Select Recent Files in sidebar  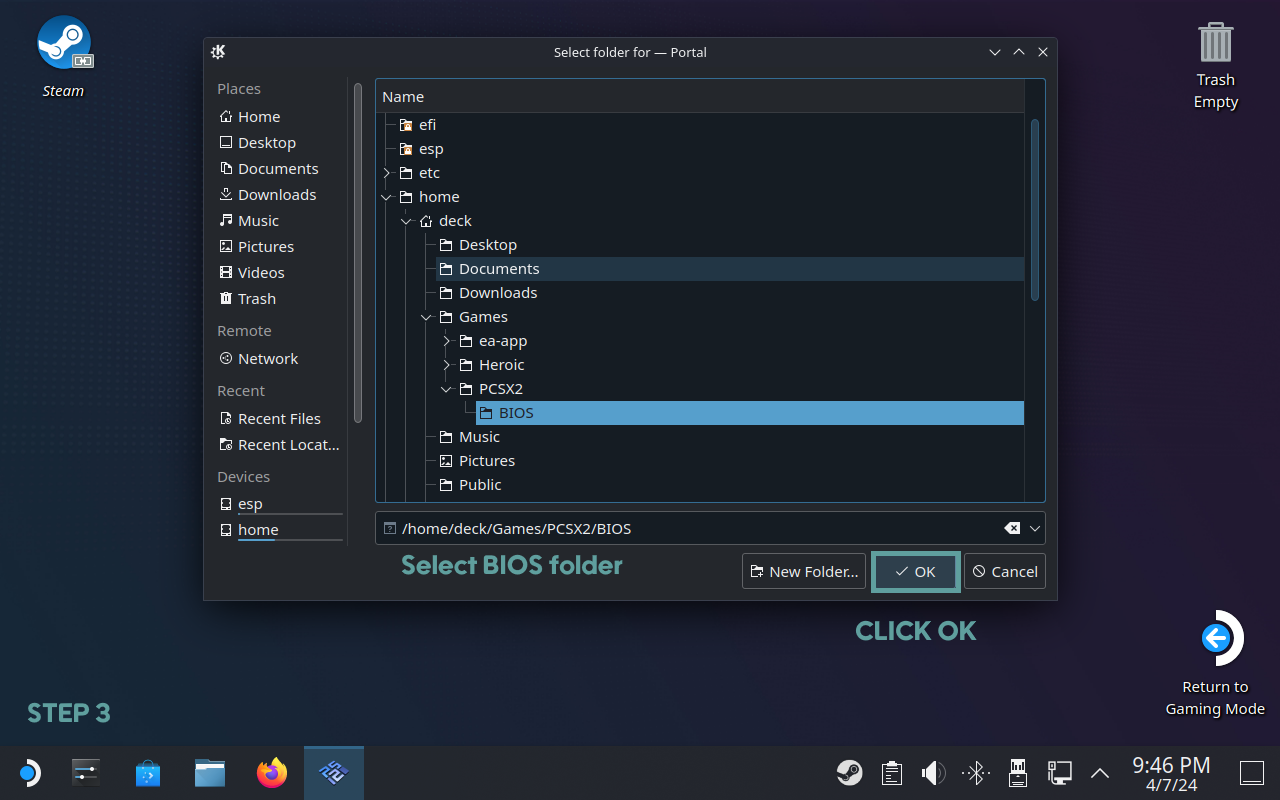(279, 419)
